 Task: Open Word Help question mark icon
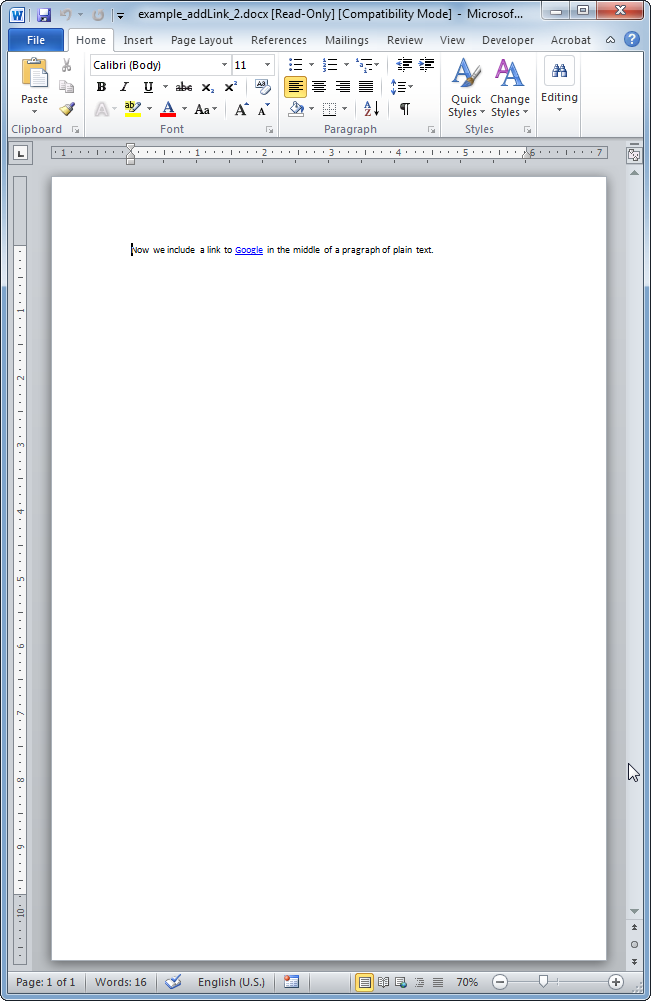pos(632,40)
